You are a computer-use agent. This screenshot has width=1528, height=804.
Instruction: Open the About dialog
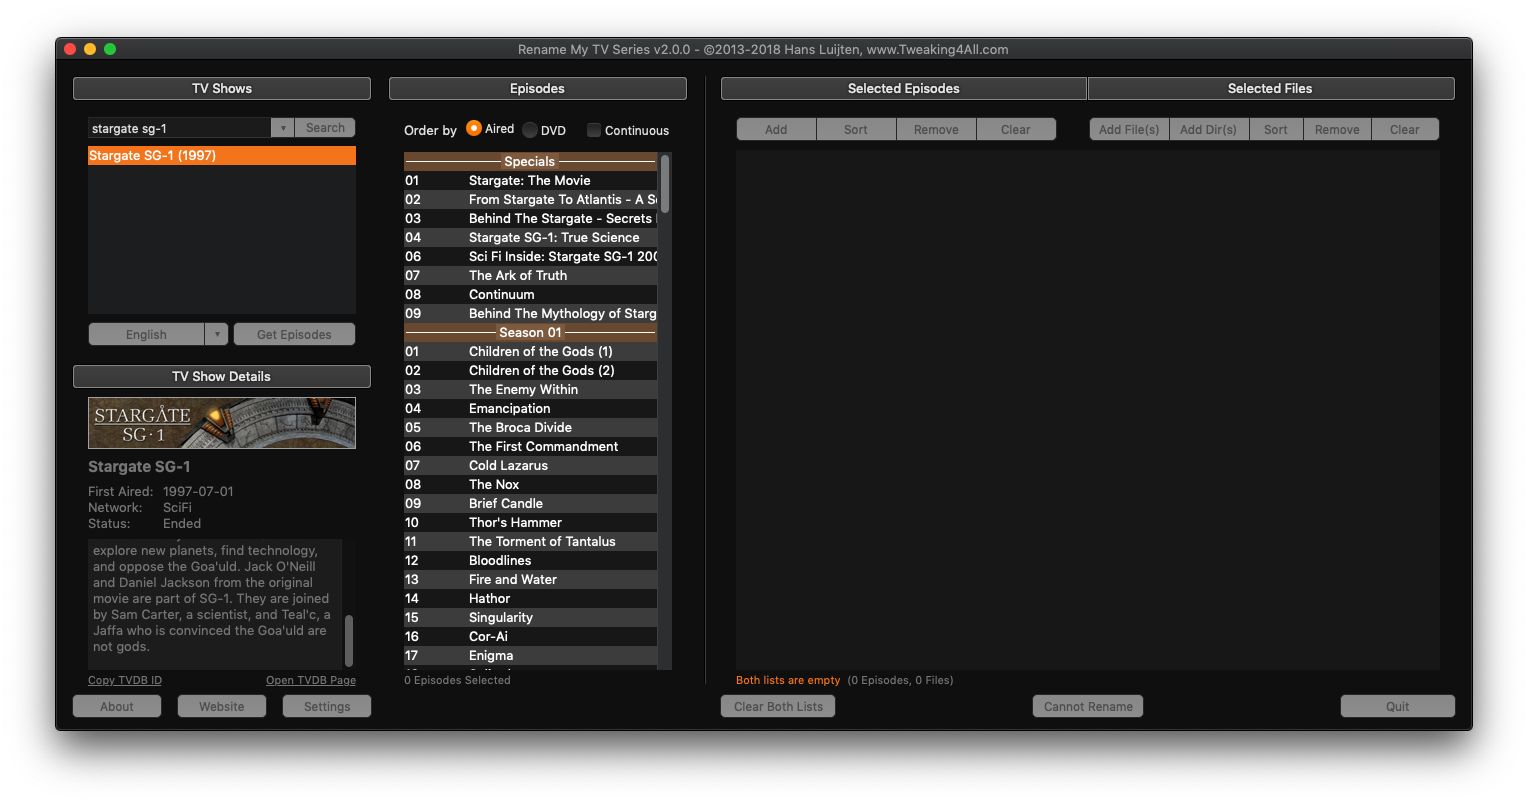(117, 706)
